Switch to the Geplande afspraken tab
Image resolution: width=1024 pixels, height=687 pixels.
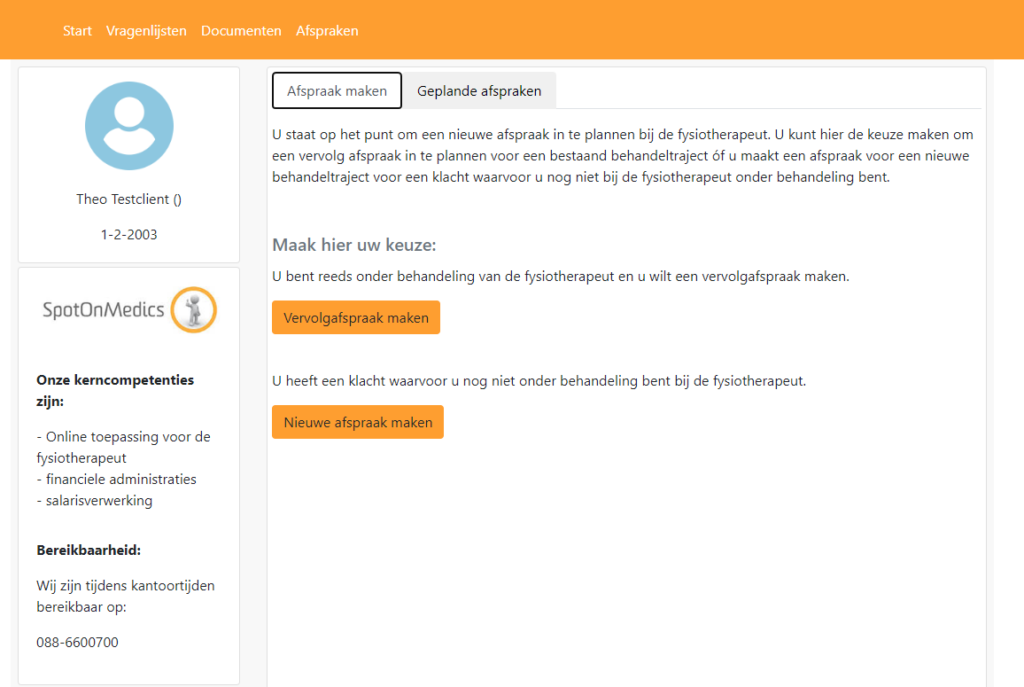tap(479, 91)
